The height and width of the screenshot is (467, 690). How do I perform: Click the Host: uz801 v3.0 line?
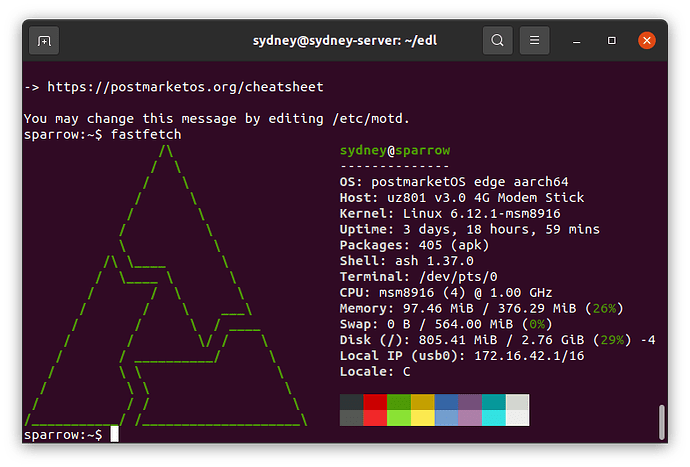click(x=462, y=198)
